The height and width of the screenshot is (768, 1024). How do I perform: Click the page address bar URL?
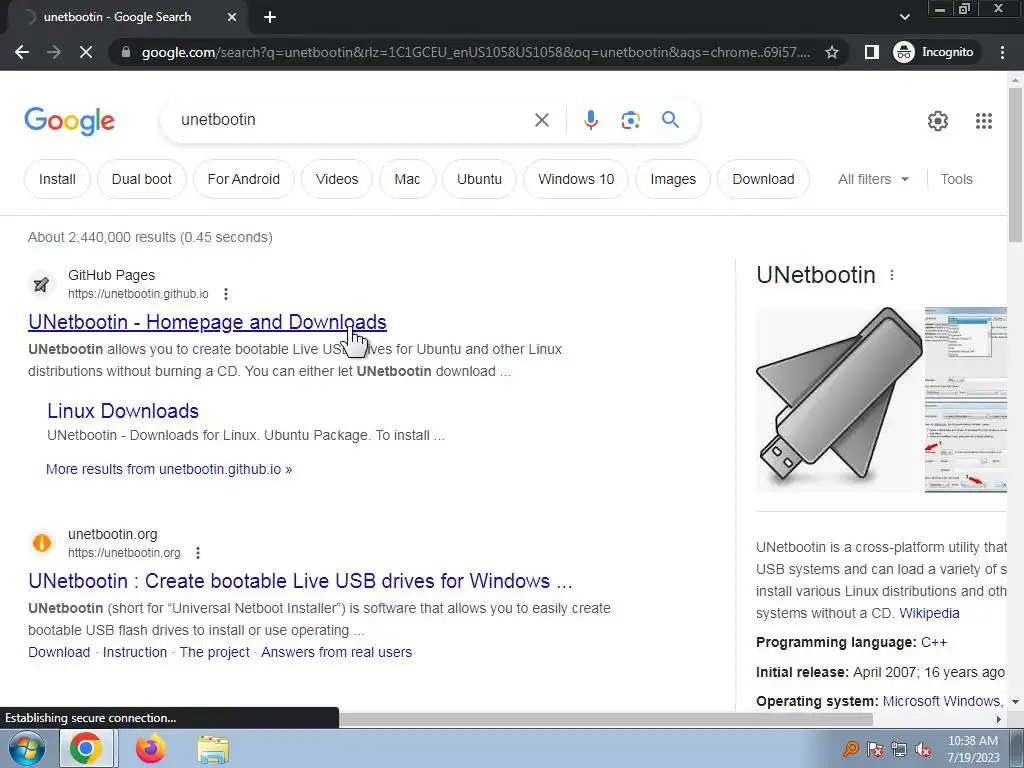[x=475, y=52]
